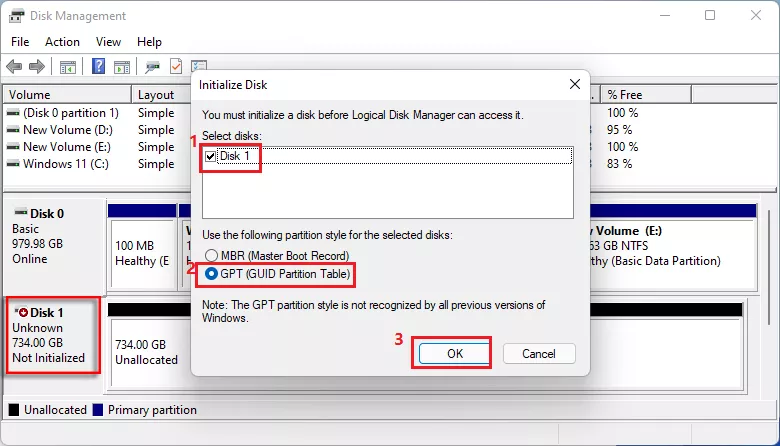This screenshot has width=780, height=446.
Task: Click the "Disk 1" entry in Select disks list
Action: click(x=234, y=156)
